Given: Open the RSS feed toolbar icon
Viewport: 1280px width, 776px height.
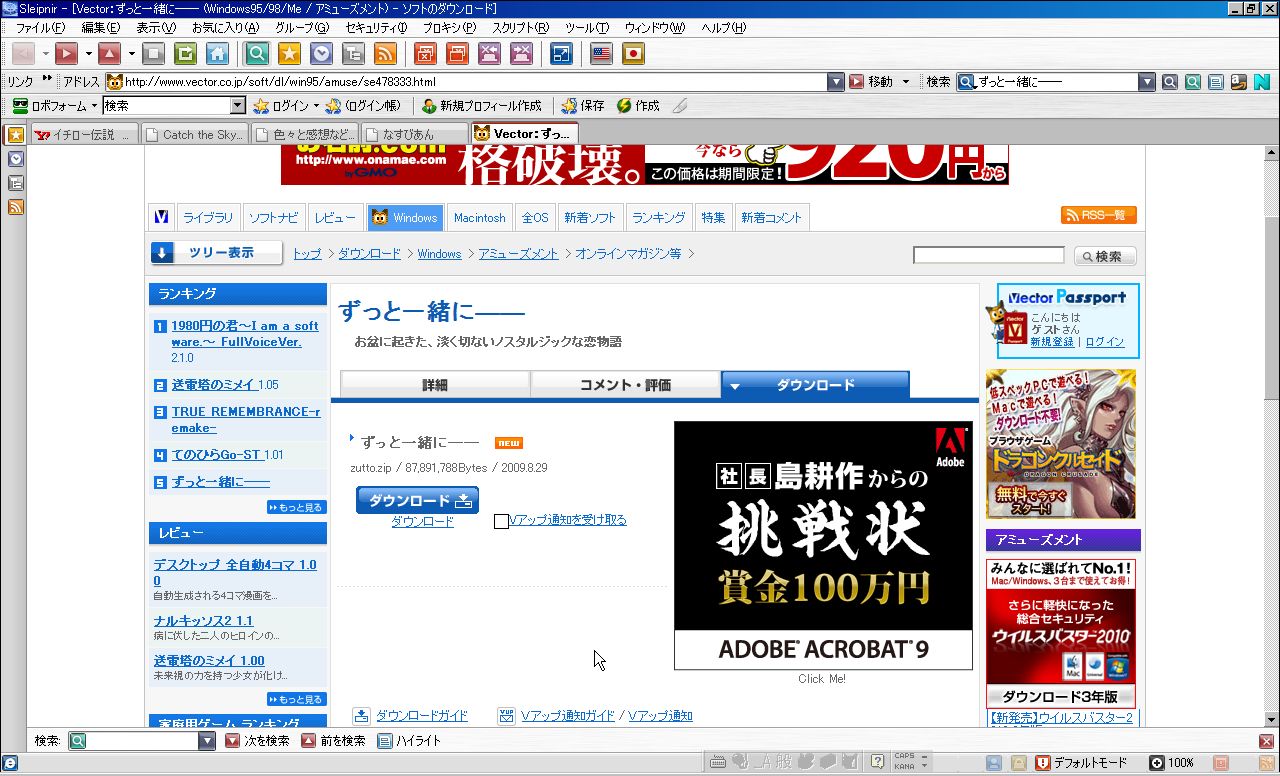Looking at the screenshot, I should (385, 54).
